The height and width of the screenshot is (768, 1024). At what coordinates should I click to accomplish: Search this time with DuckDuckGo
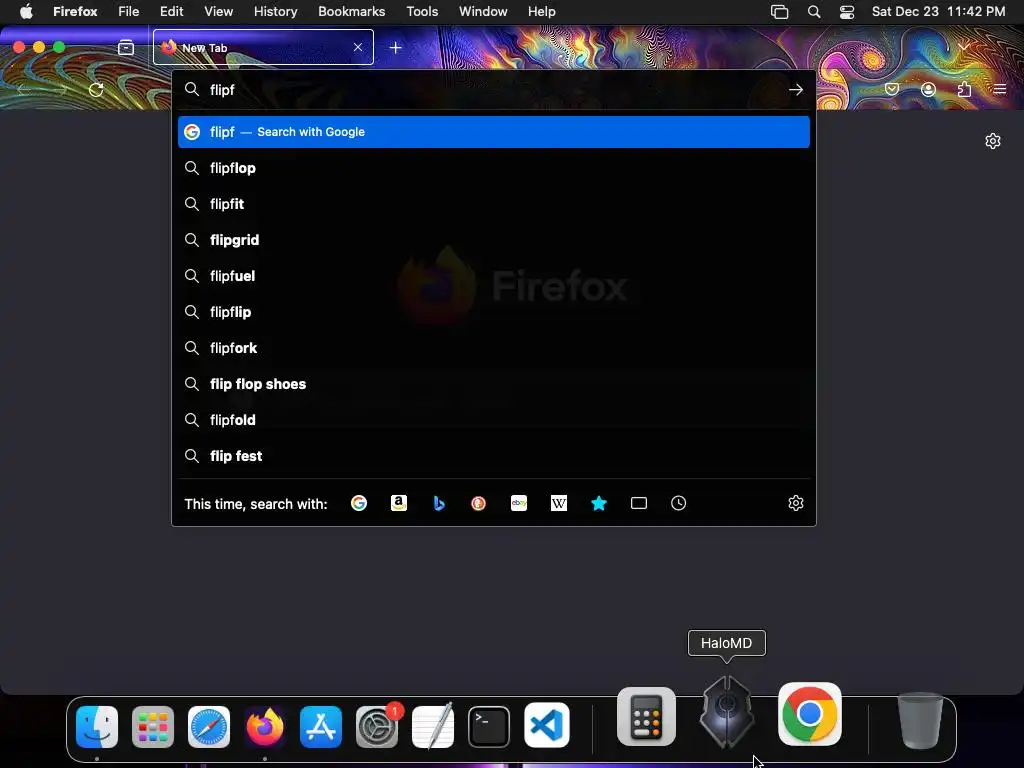(x=479, y=503)
